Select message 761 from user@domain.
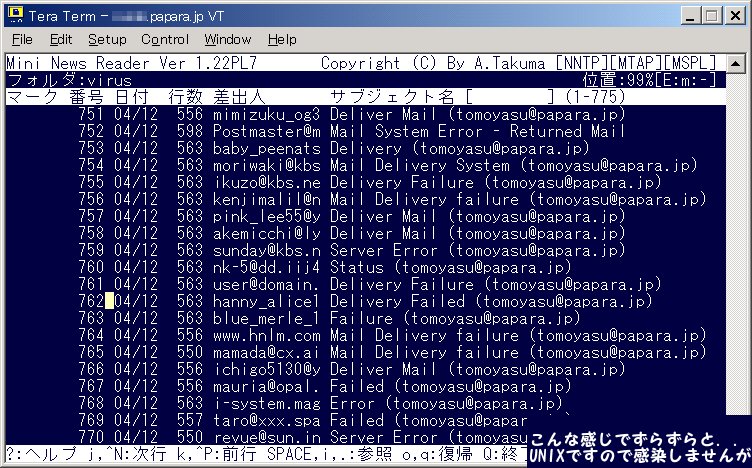The image size is (752, 468). coord(370,284)
